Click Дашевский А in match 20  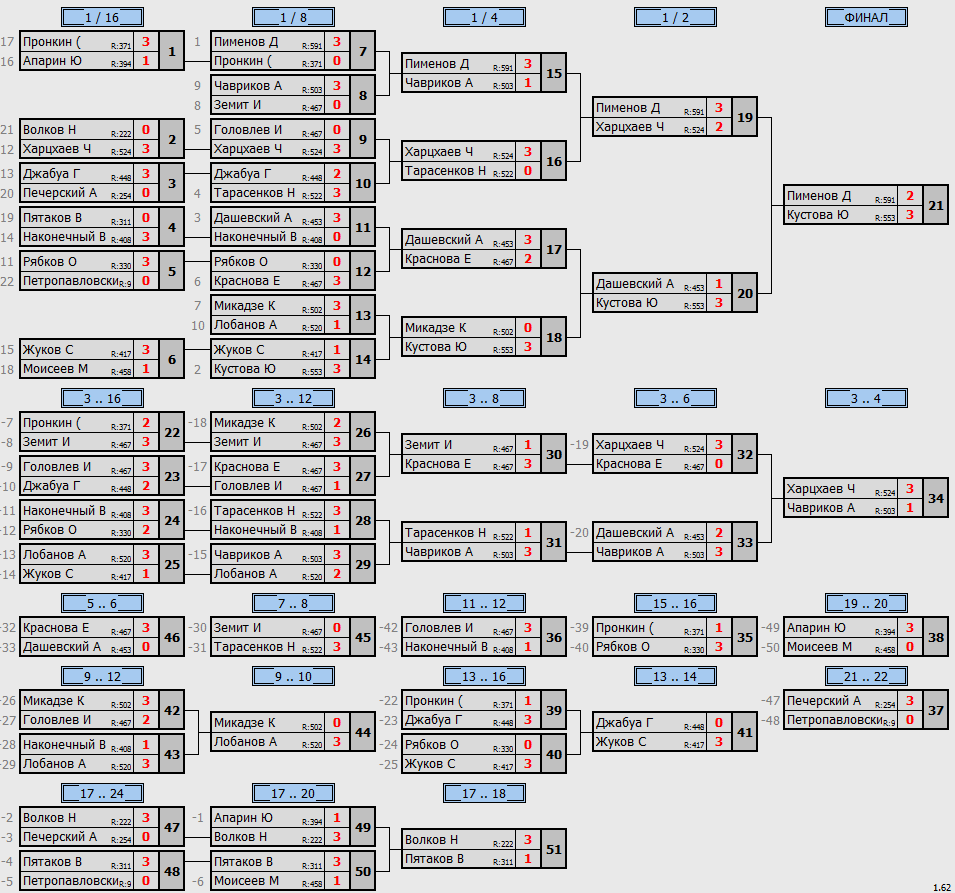tap(635, 284)
